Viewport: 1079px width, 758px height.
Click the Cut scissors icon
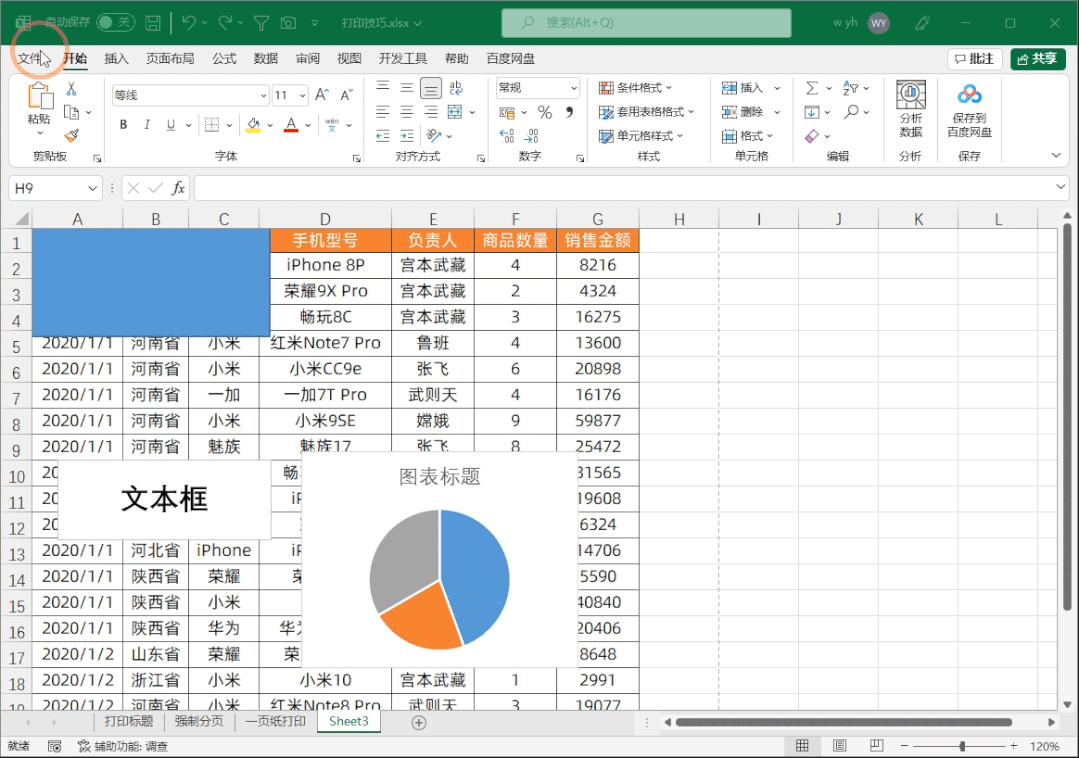coord(72,89)
